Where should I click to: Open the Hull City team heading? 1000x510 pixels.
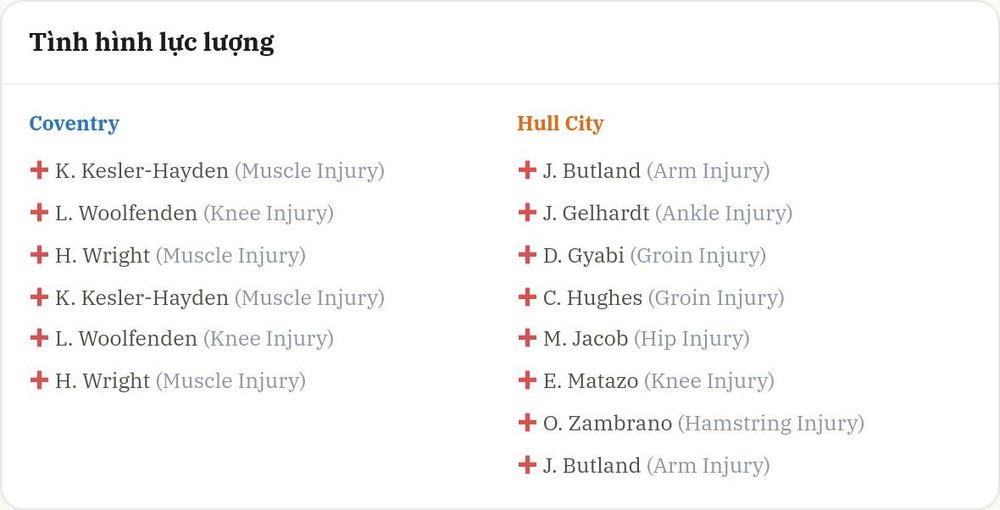point(560,123)
